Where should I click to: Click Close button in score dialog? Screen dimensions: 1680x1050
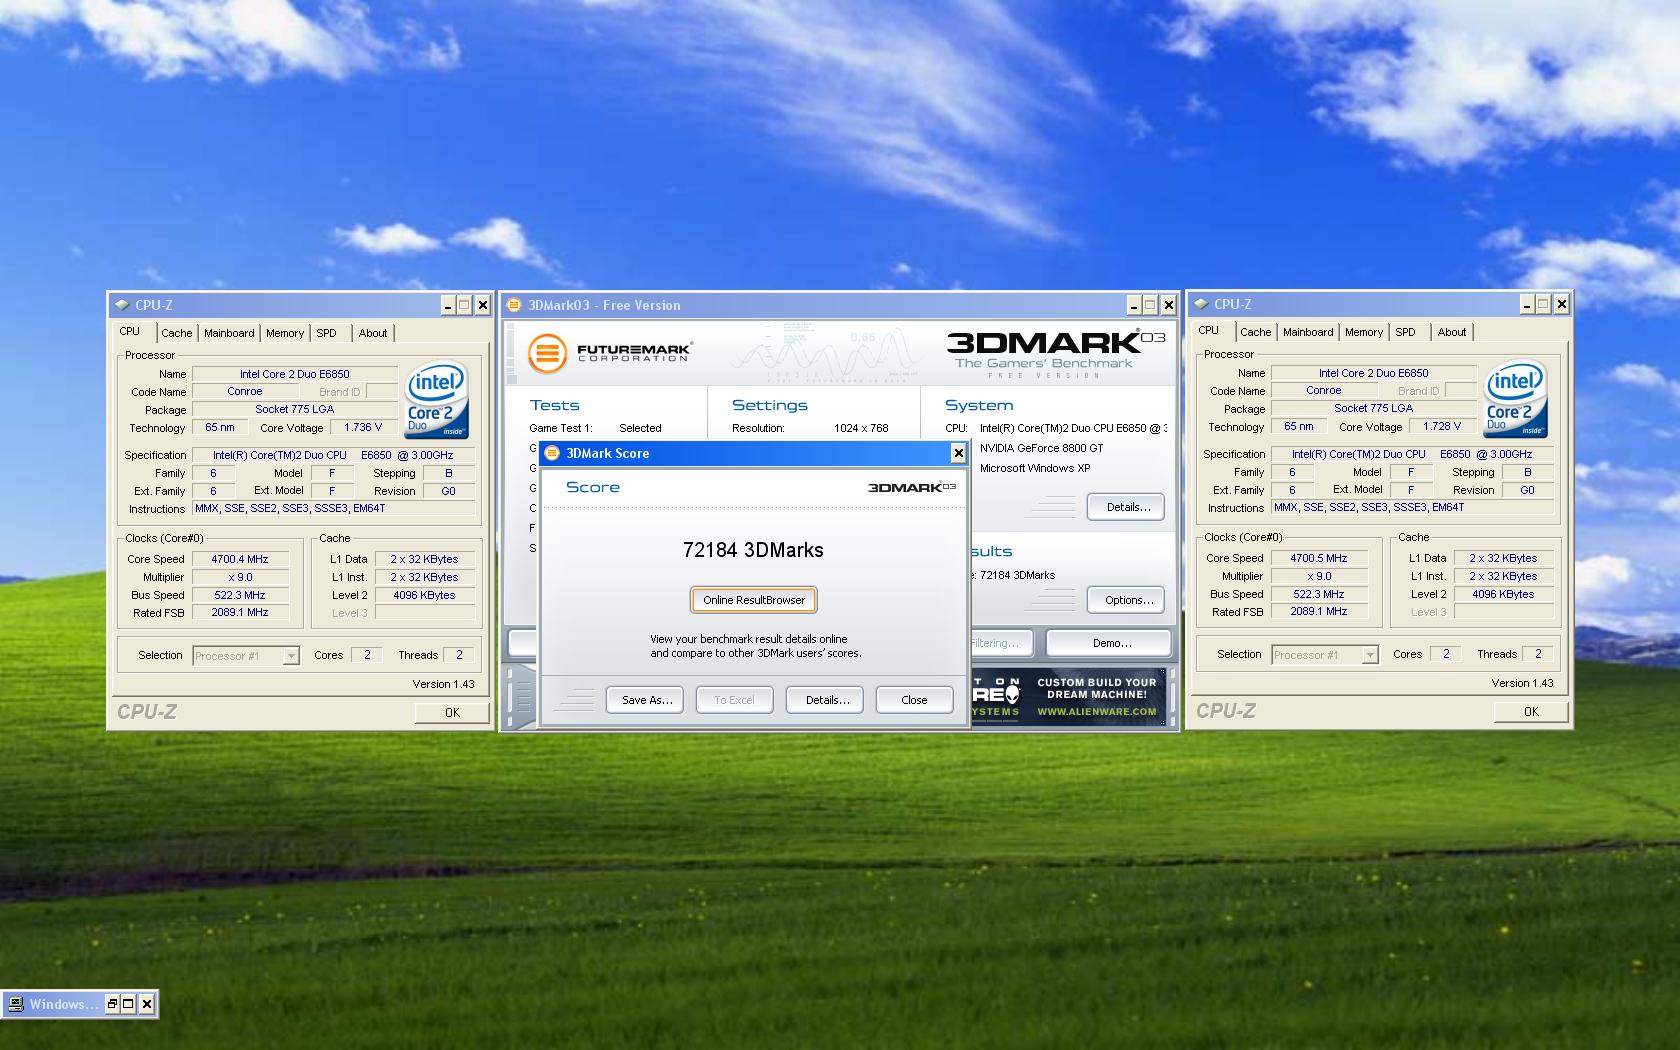(x=914, y=700)
